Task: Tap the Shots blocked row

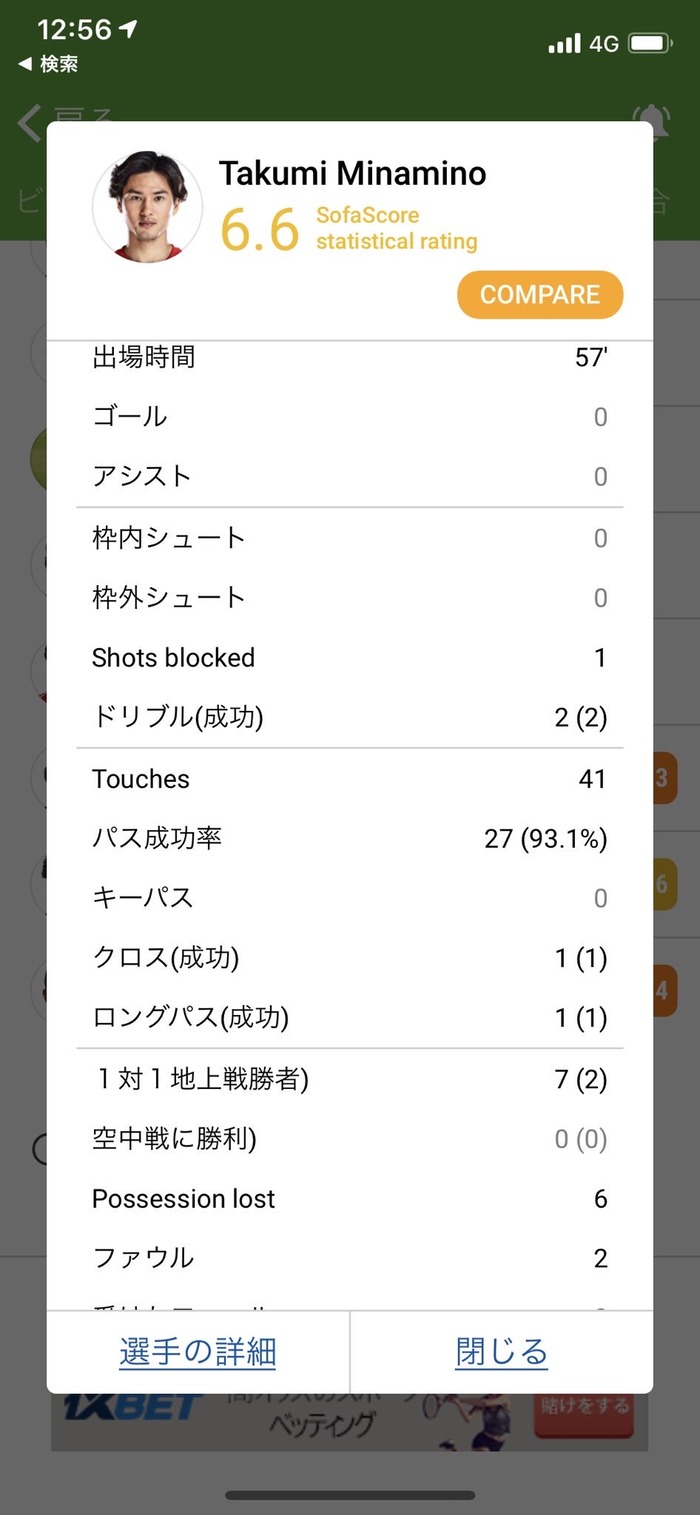Action: 350,657
